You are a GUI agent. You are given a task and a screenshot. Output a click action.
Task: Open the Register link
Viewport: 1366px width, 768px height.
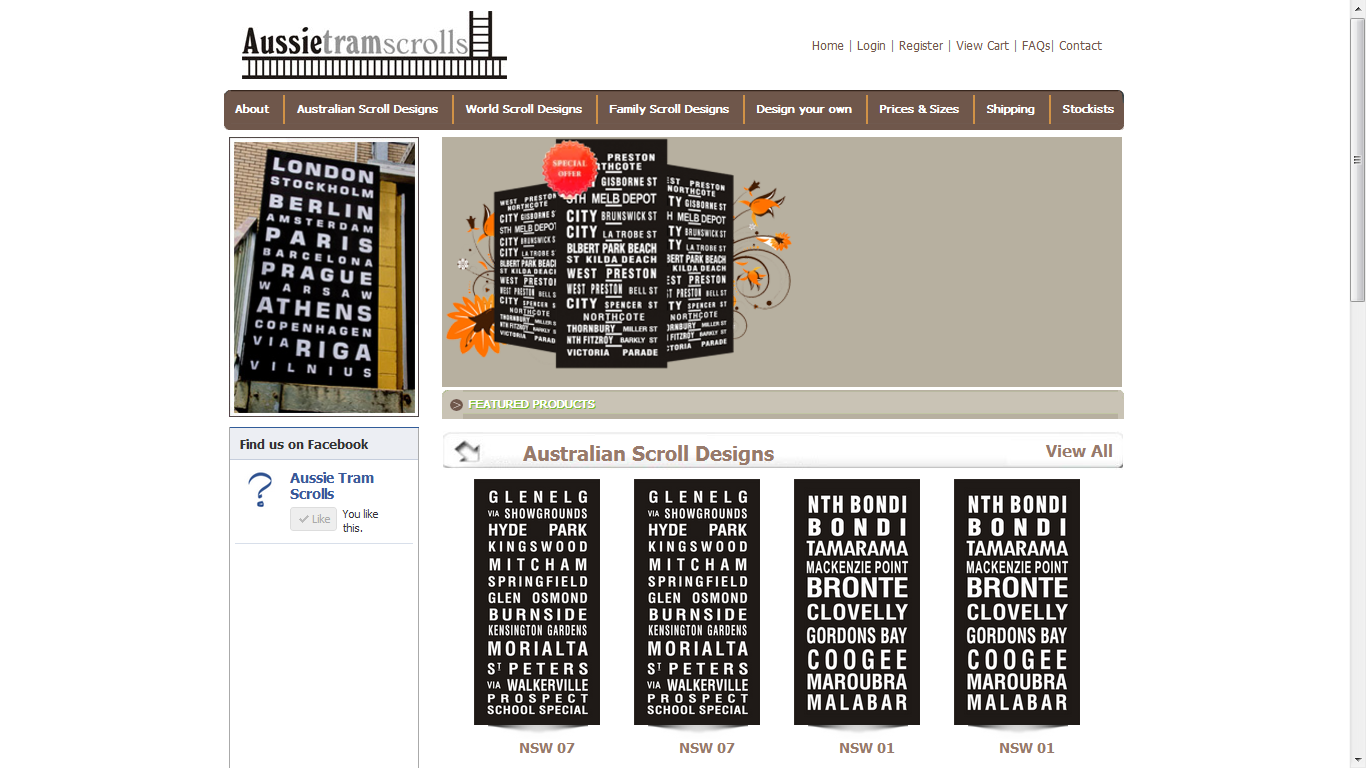921,46
